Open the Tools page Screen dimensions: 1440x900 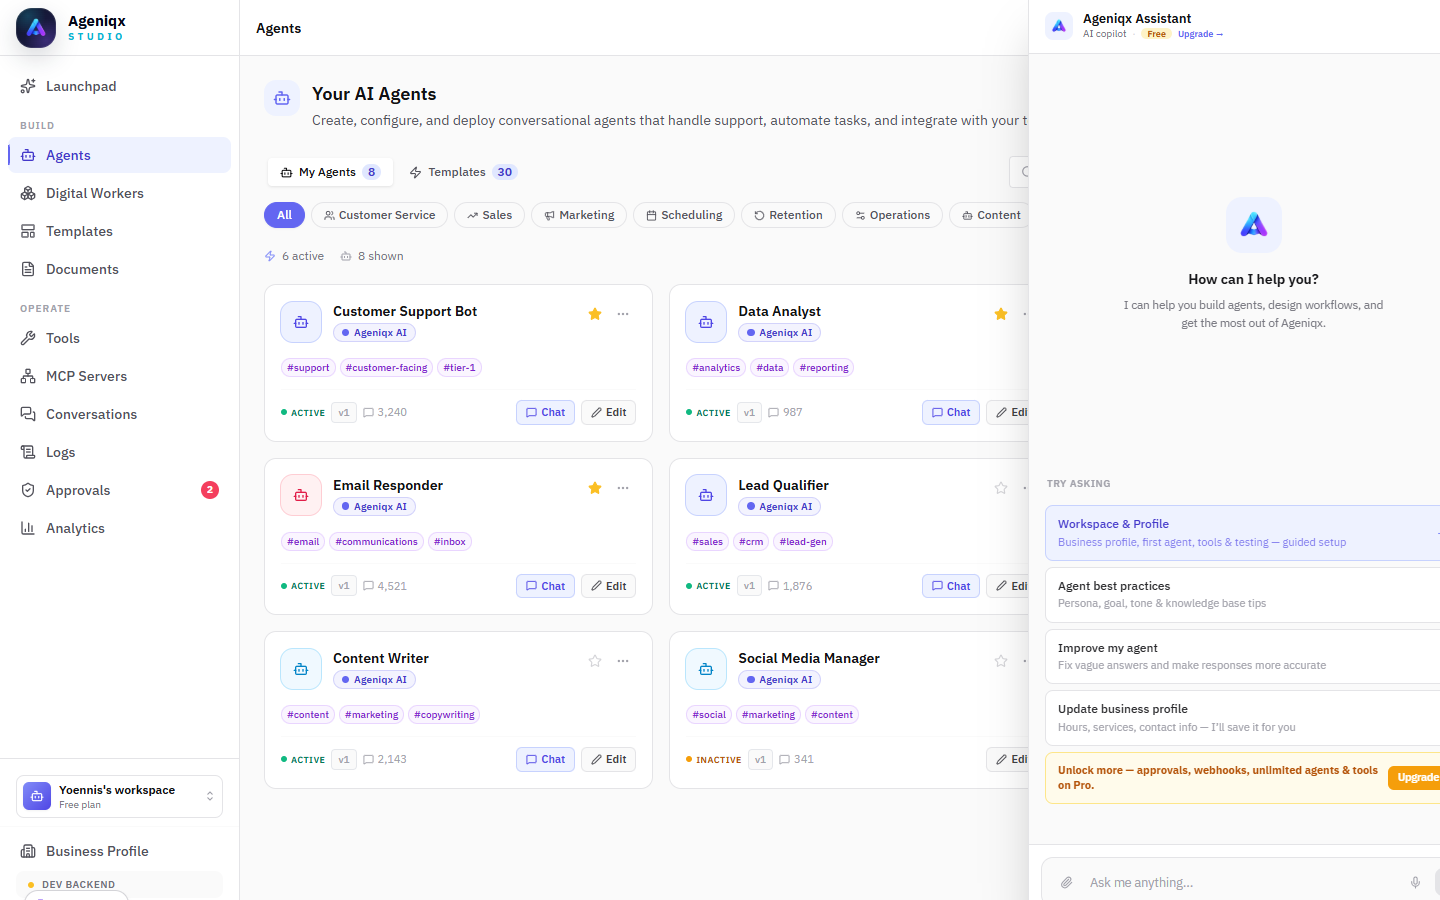point(120,338)
